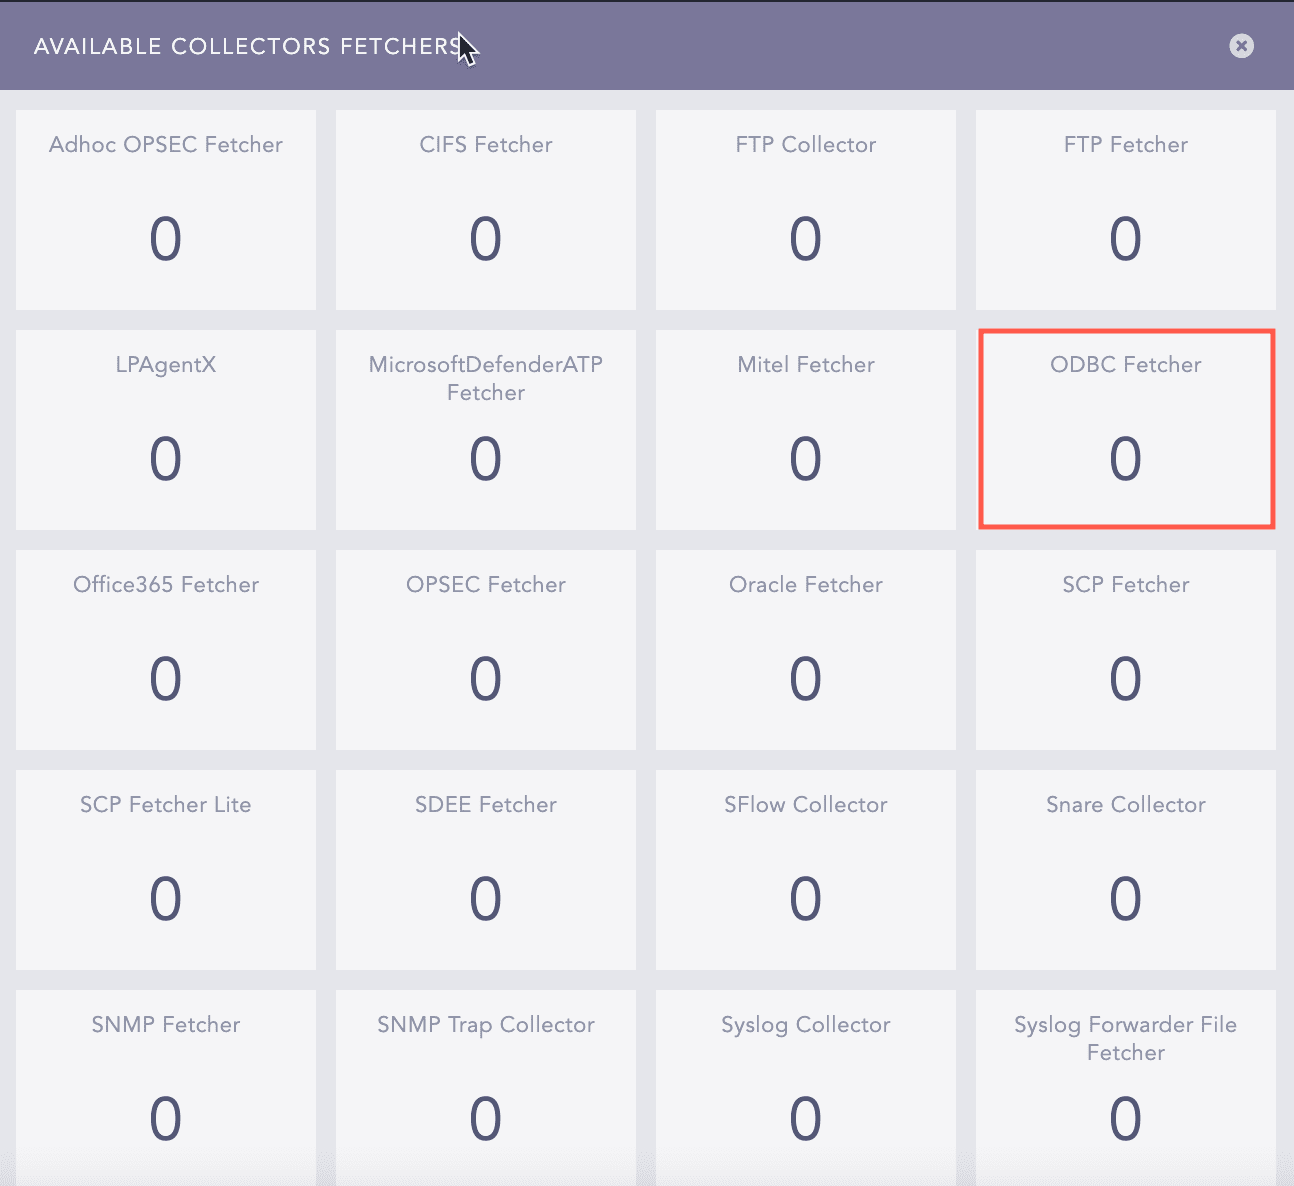Select the Adhoc OPSEC Fetcher tile
1294x1186 pixels.
[166, 210]
